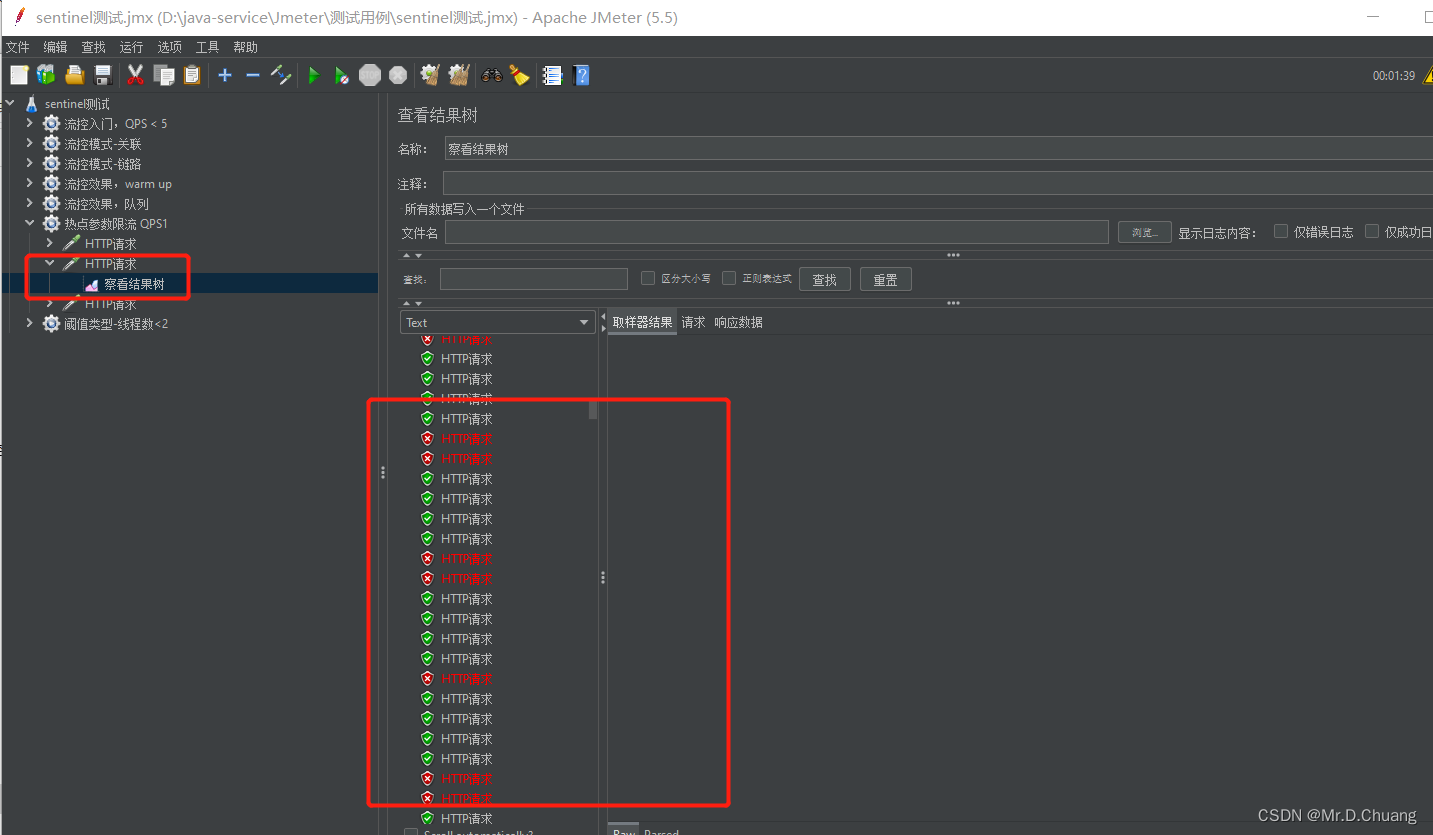Collapse the sentinel测试 root node

point(10,103)
